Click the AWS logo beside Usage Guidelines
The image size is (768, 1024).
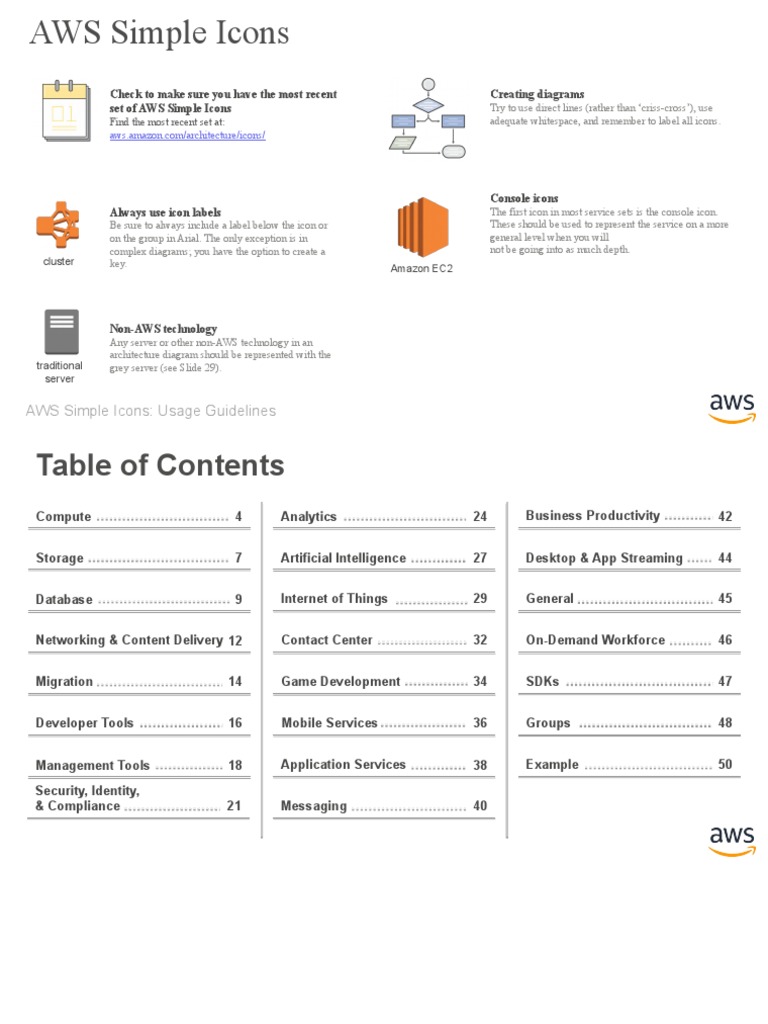tap(732, 406)
